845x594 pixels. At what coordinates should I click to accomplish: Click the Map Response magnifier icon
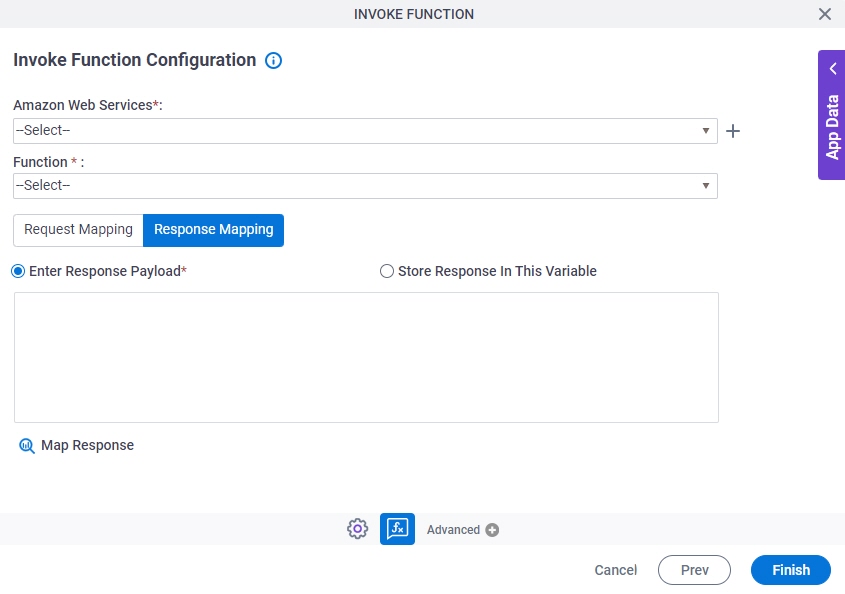tap(27, 445)
